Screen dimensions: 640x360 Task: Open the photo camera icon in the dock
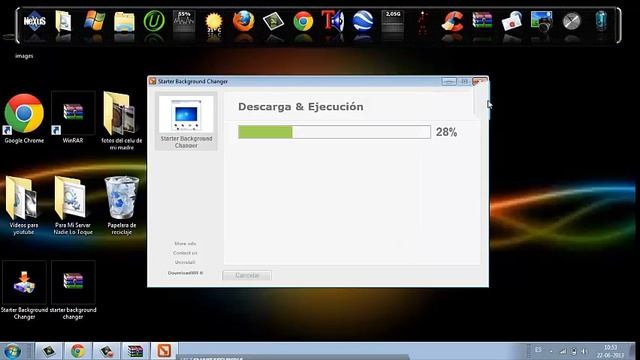[542, 21]
